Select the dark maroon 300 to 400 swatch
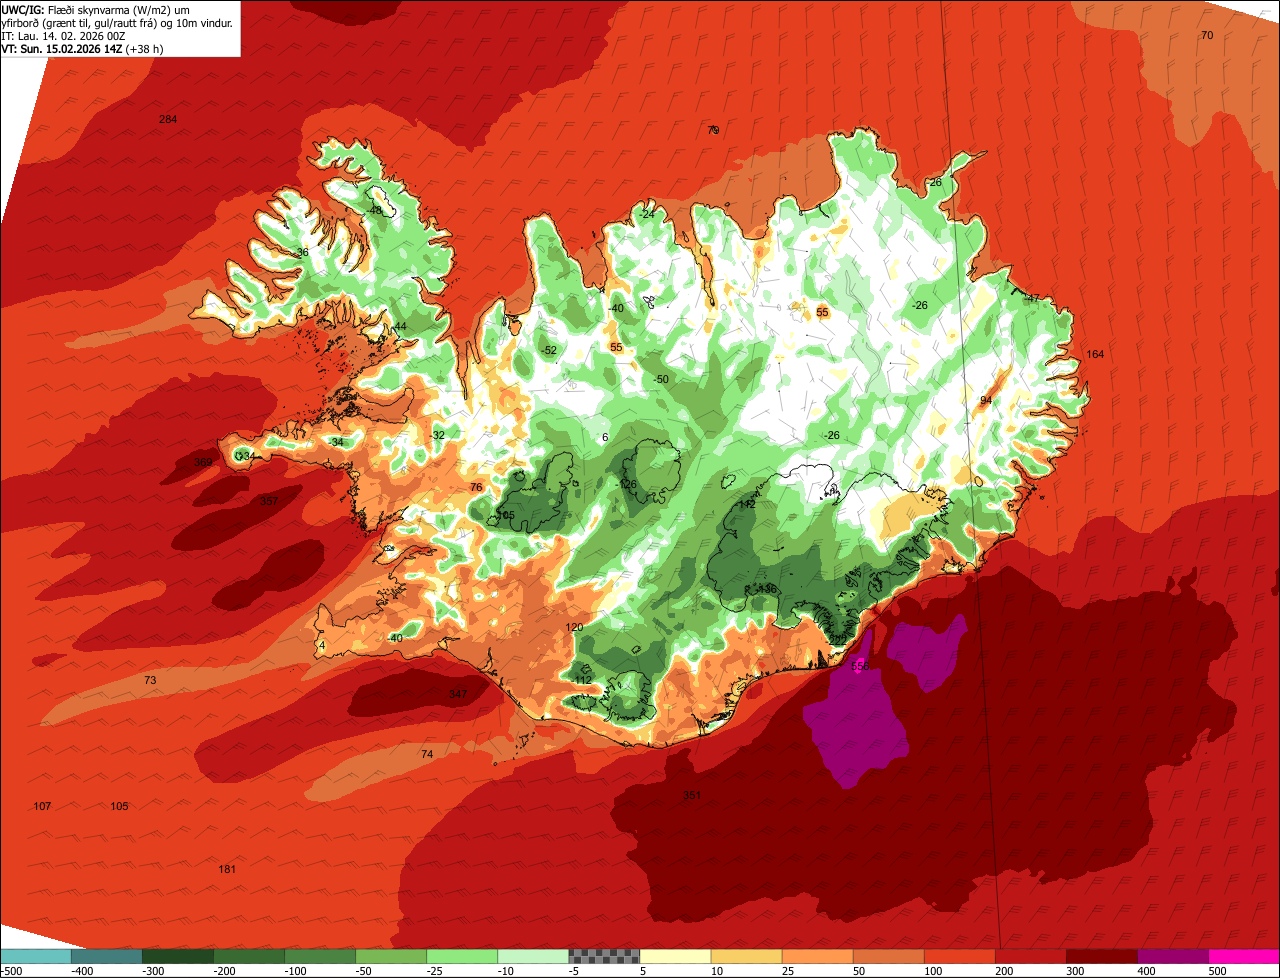 [x=1101, y=956]
